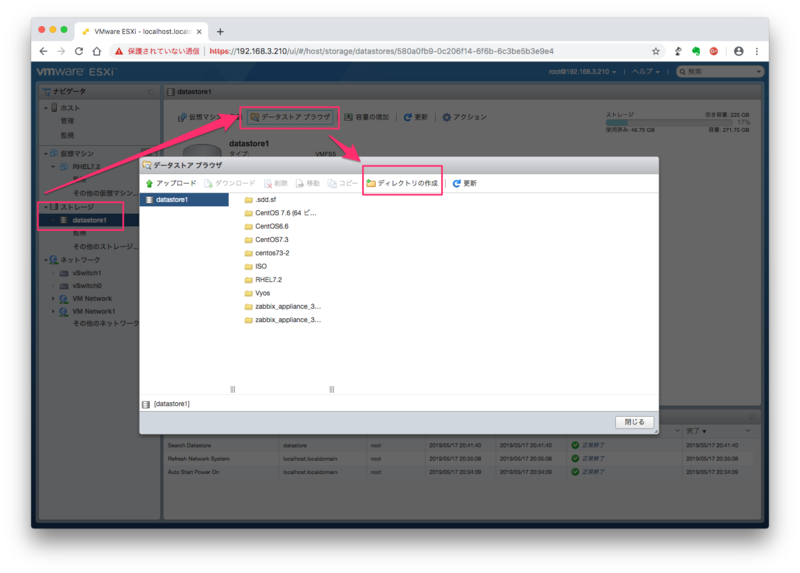Screen dimensions: 800x573
Task: Open the .sdd.sf folder
Action: [x=260, y=200]
